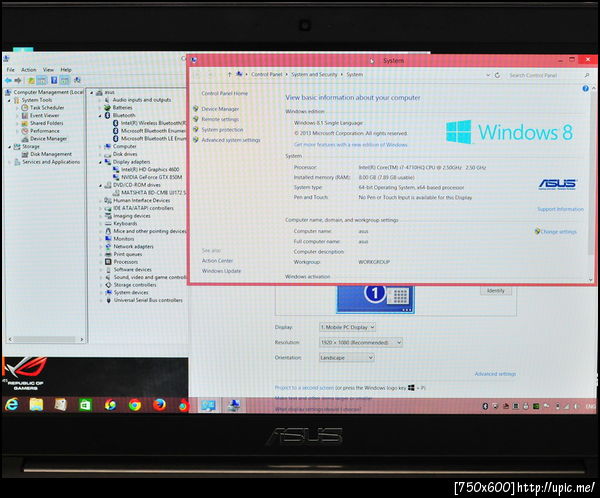This screenshot has height=498, width=600.
Task: Select Device Manager in the console tree
Action: tap(48, 139)
